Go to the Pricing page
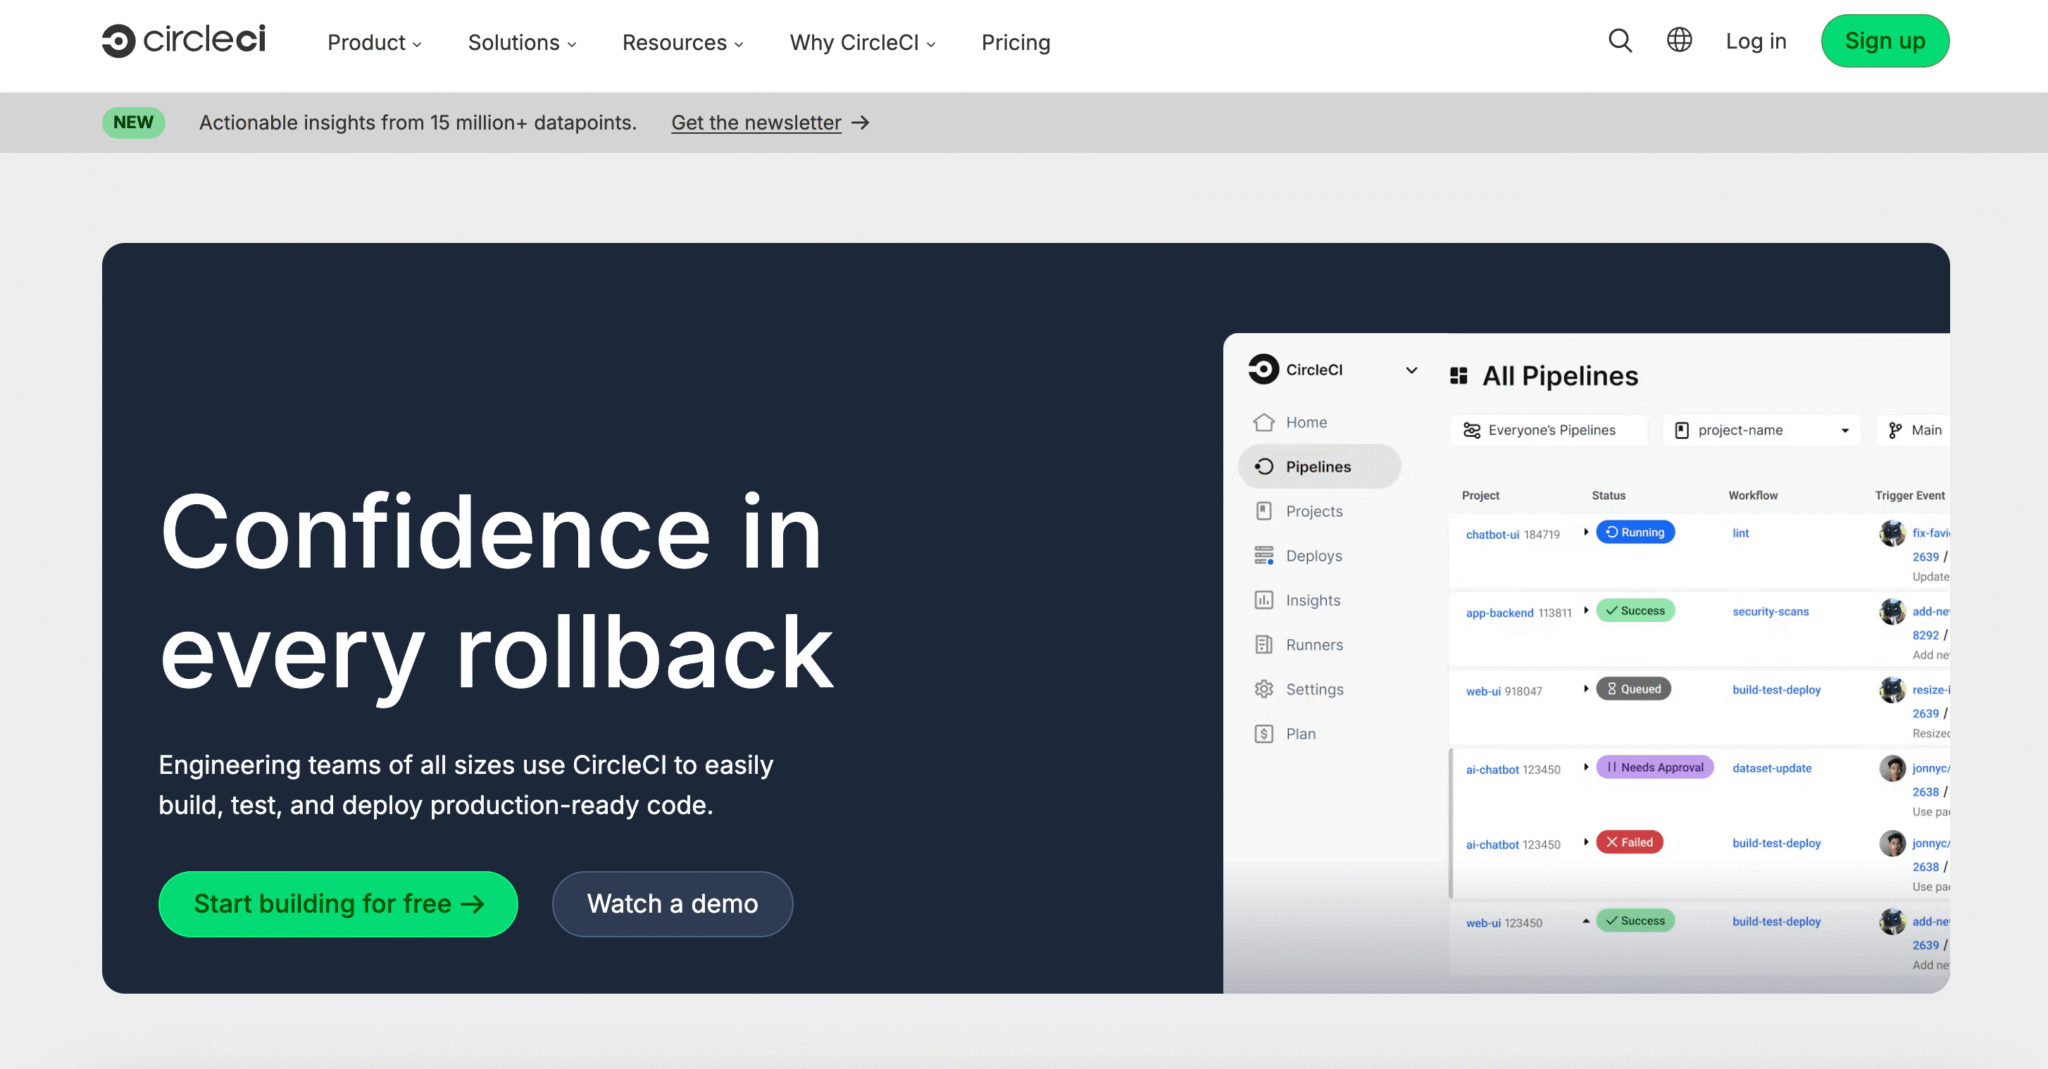 click(1015, 42)
